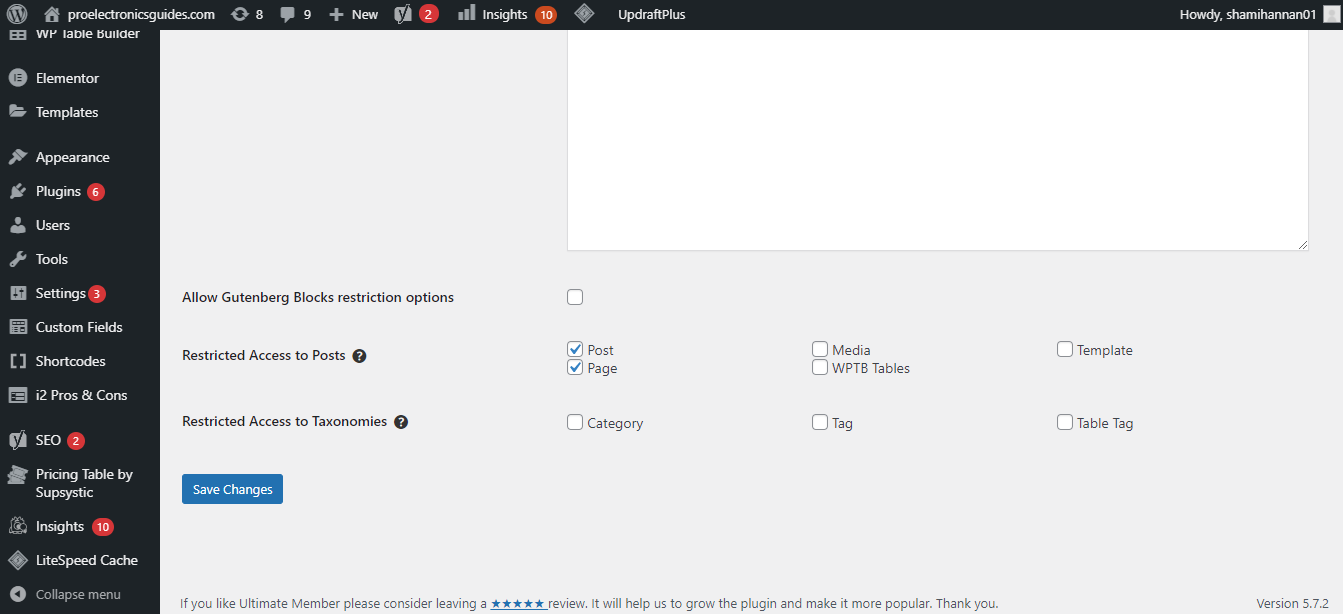The image size is (1343, 614).
Task: Click the Elementor sidebar icon
Action: pos(17,78)
